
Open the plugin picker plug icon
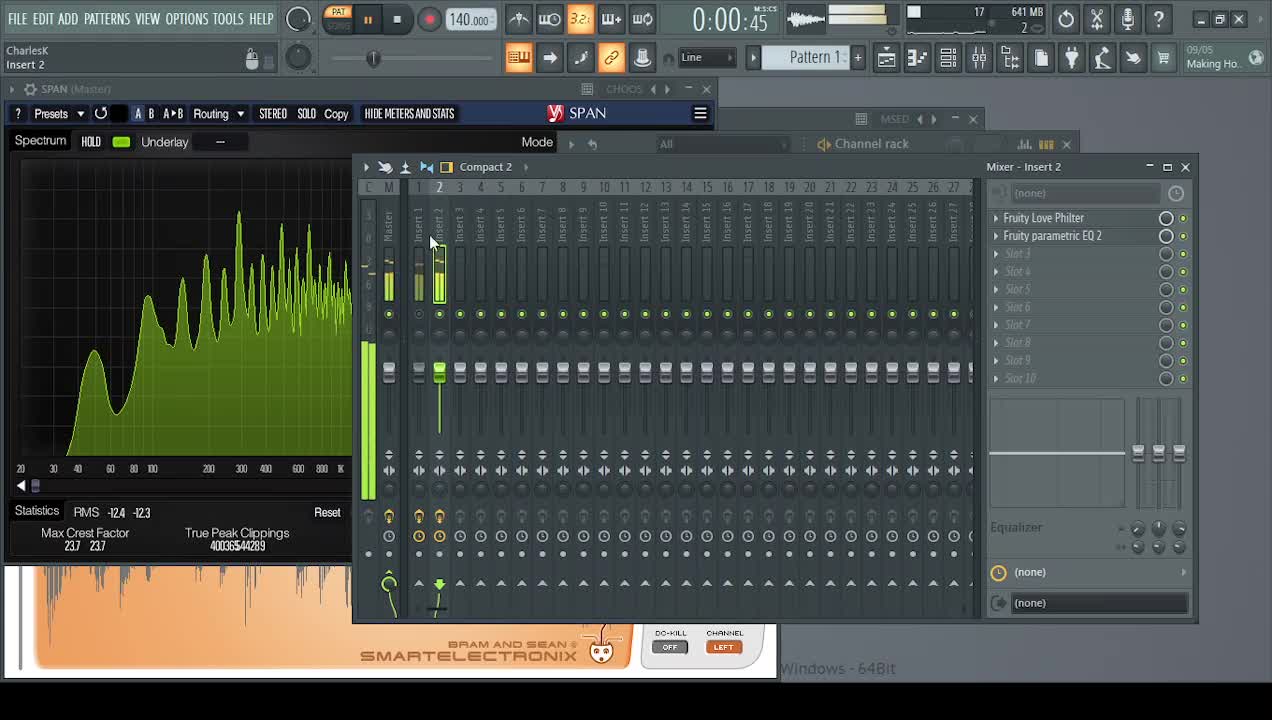coord(1072,58)
